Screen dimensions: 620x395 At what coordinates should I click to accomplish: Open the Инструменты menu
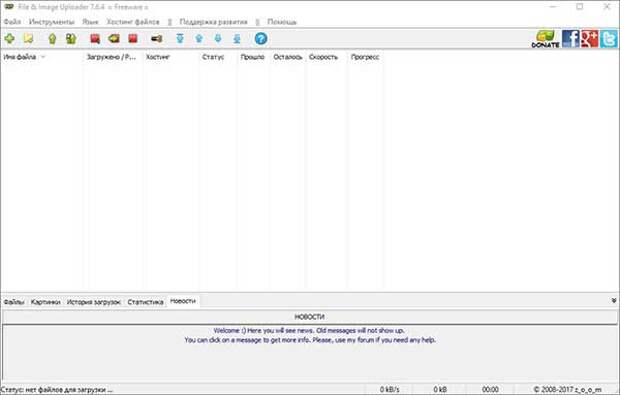click(x=51, y=22)
